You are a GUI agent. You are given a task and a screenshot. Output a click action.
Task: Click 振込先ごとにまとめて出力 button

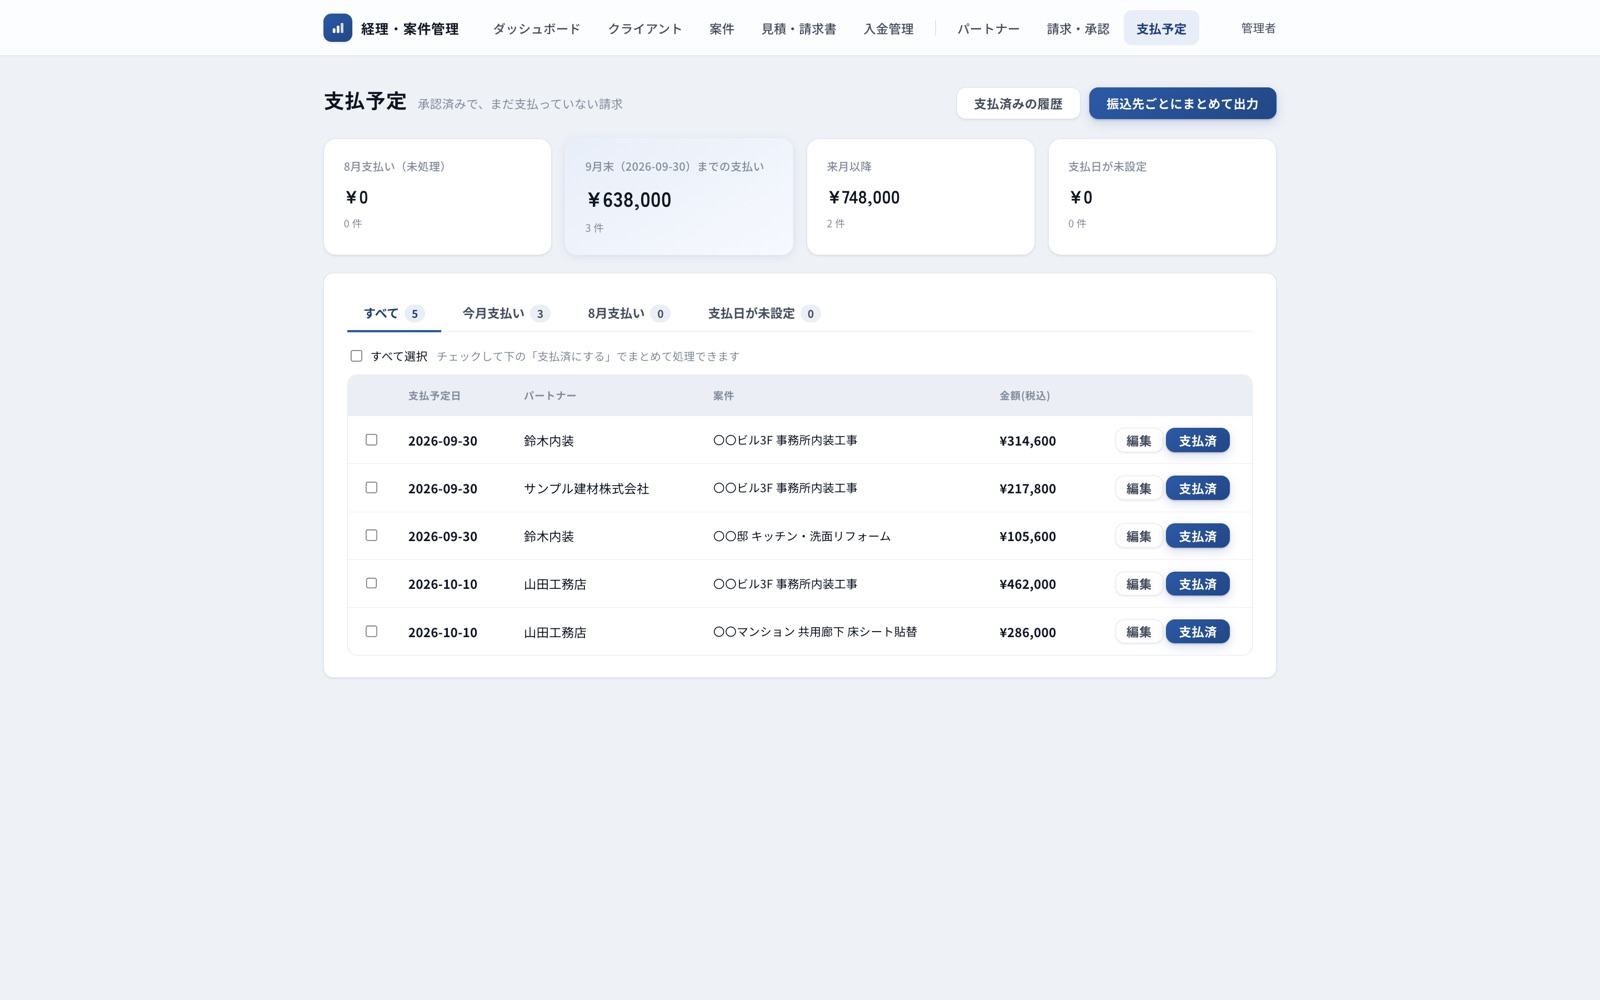(1182, 103)
